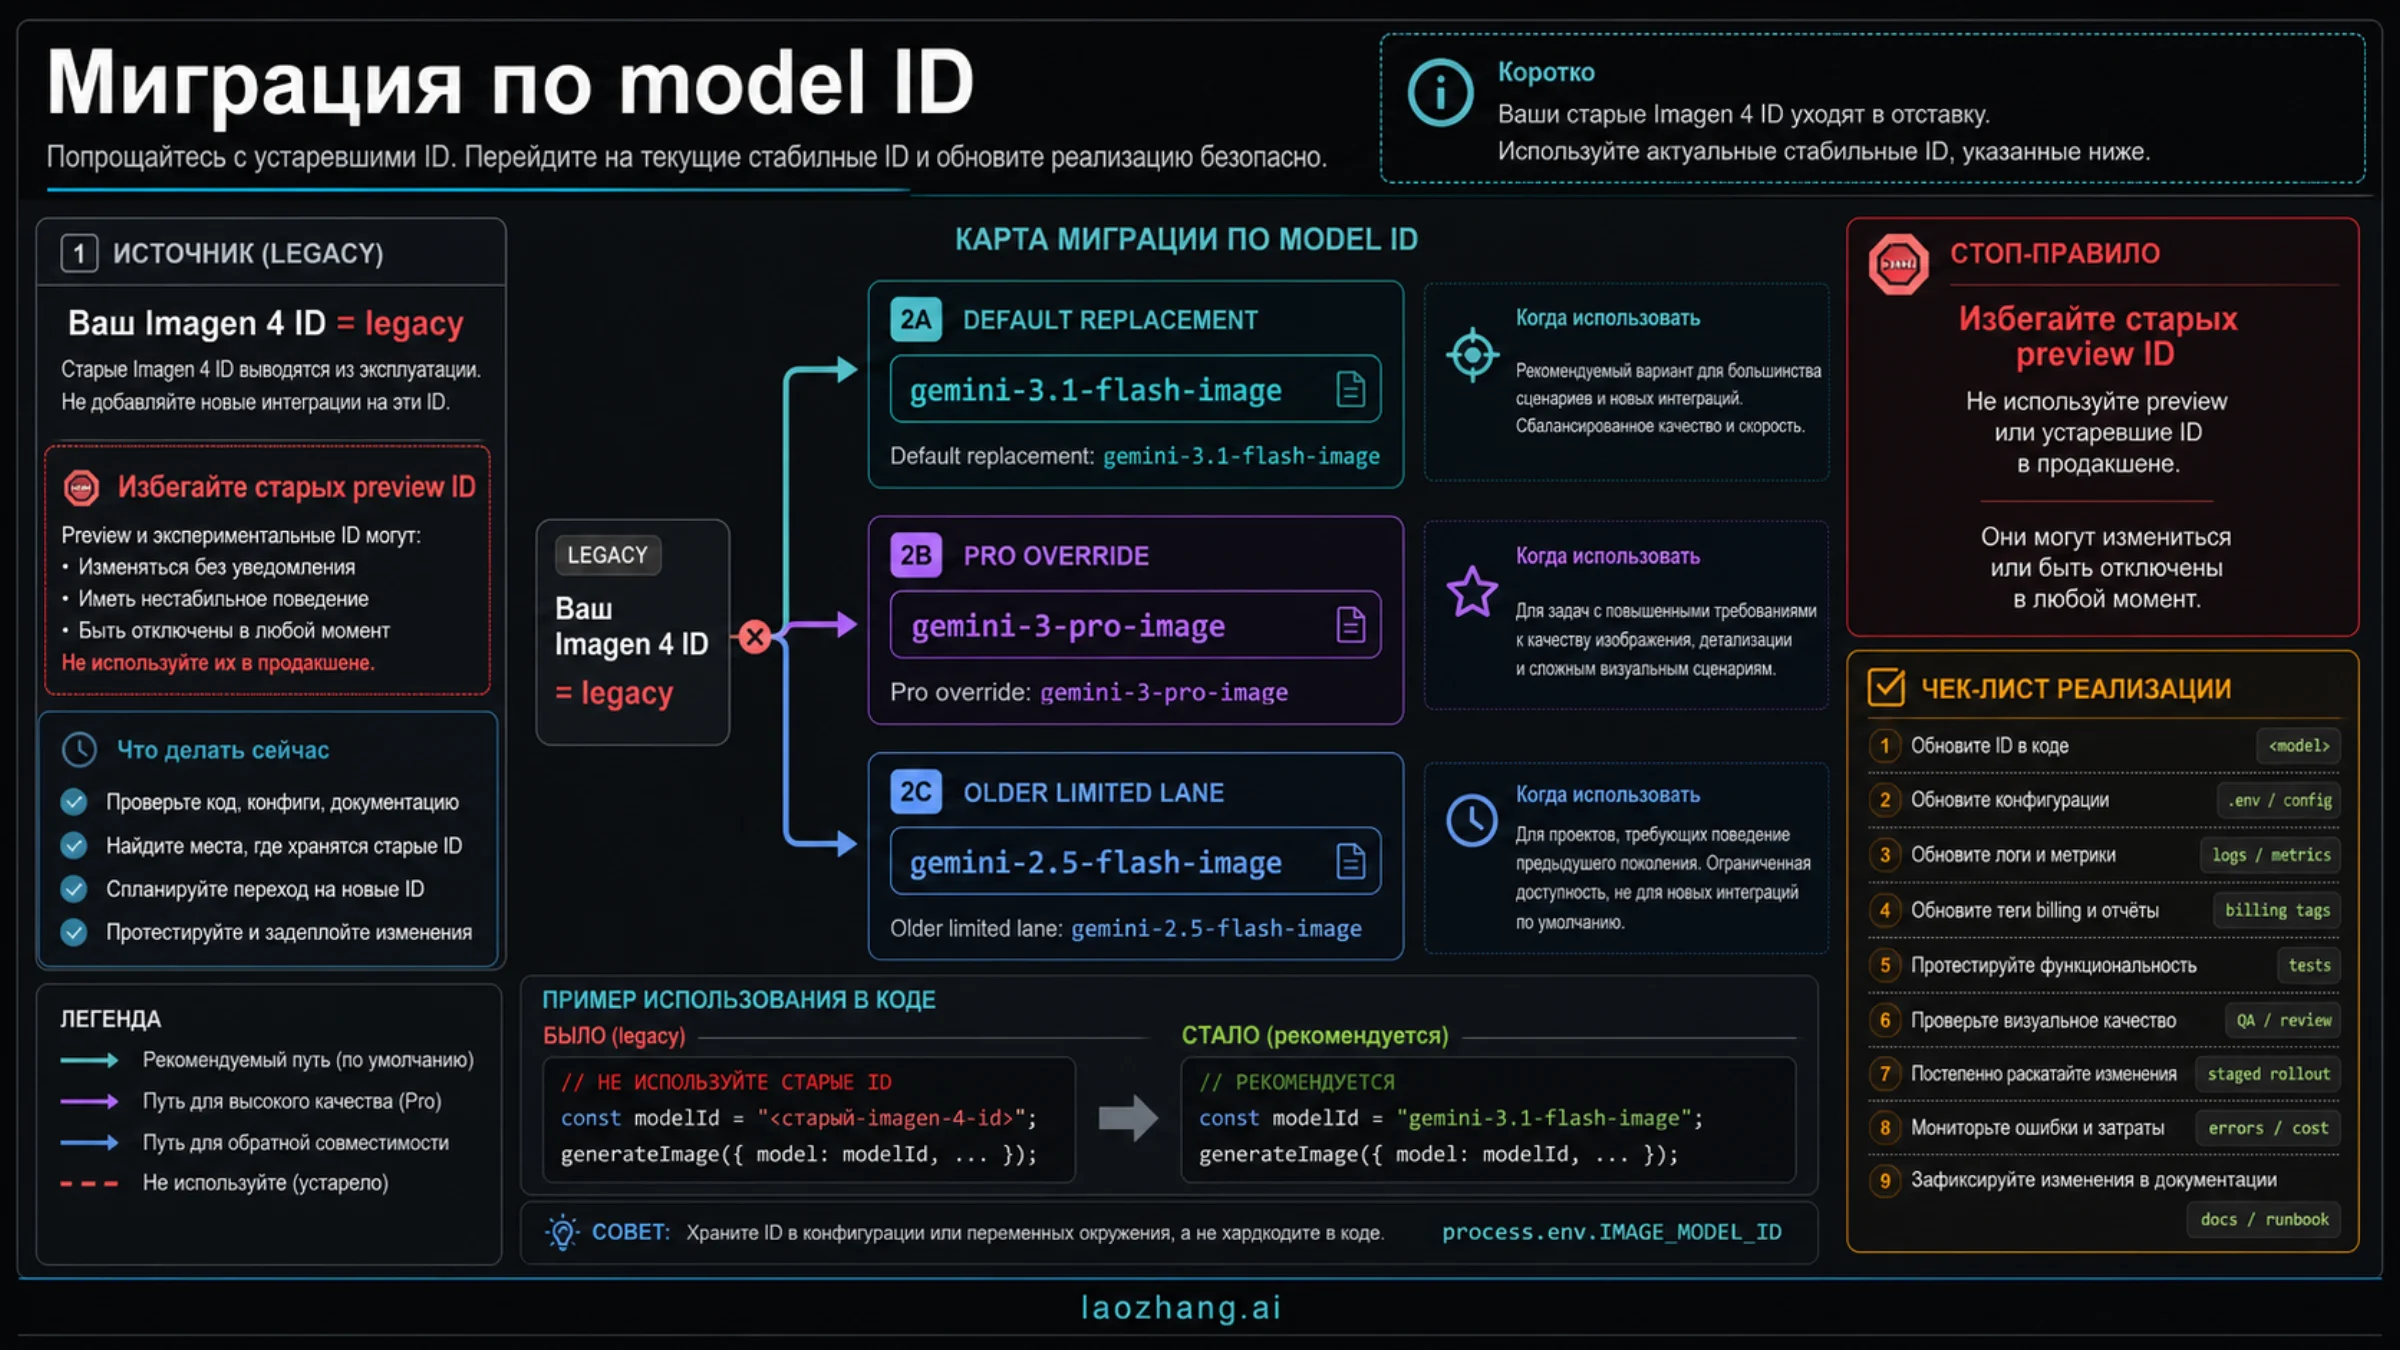Image resolution: width=2400 pixels, height=1350 pixels.
Task: Click the label СТАЛО (рекомендуется)
Action: click(1315, 1036)
